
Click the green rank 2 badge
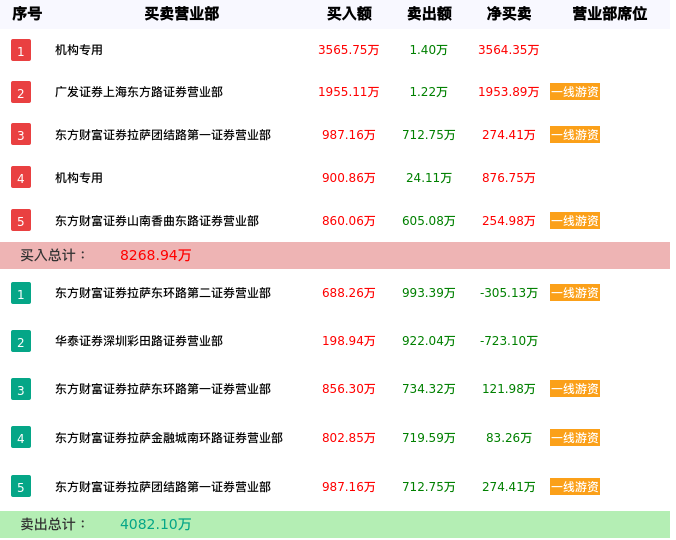click(x=21, y=341)
